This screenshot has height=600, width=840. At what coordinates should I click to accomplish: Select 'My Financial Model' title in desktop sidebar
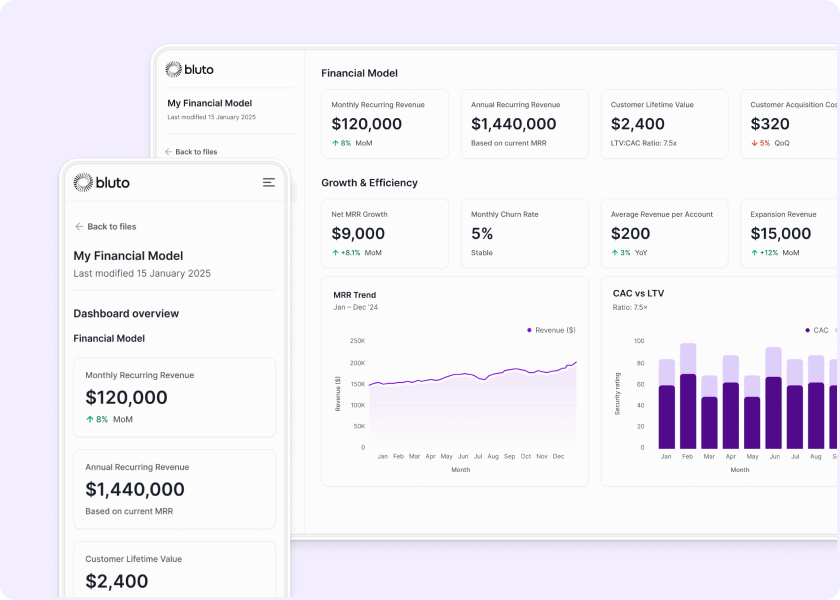[x=209, y=103]
